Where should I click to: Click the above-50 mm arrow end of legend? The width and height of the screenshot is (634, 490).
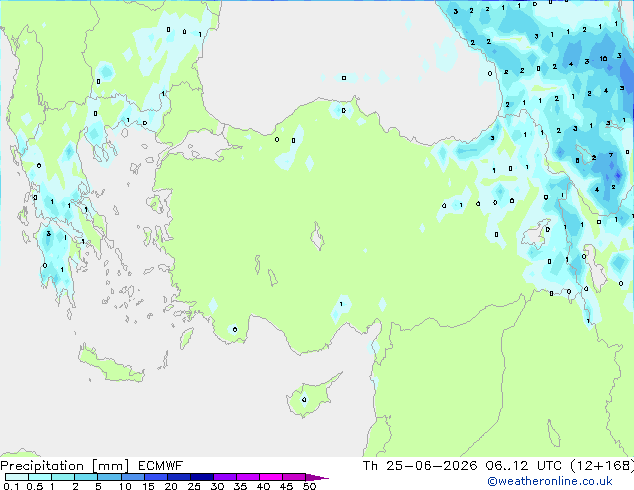tap(317, 477)
